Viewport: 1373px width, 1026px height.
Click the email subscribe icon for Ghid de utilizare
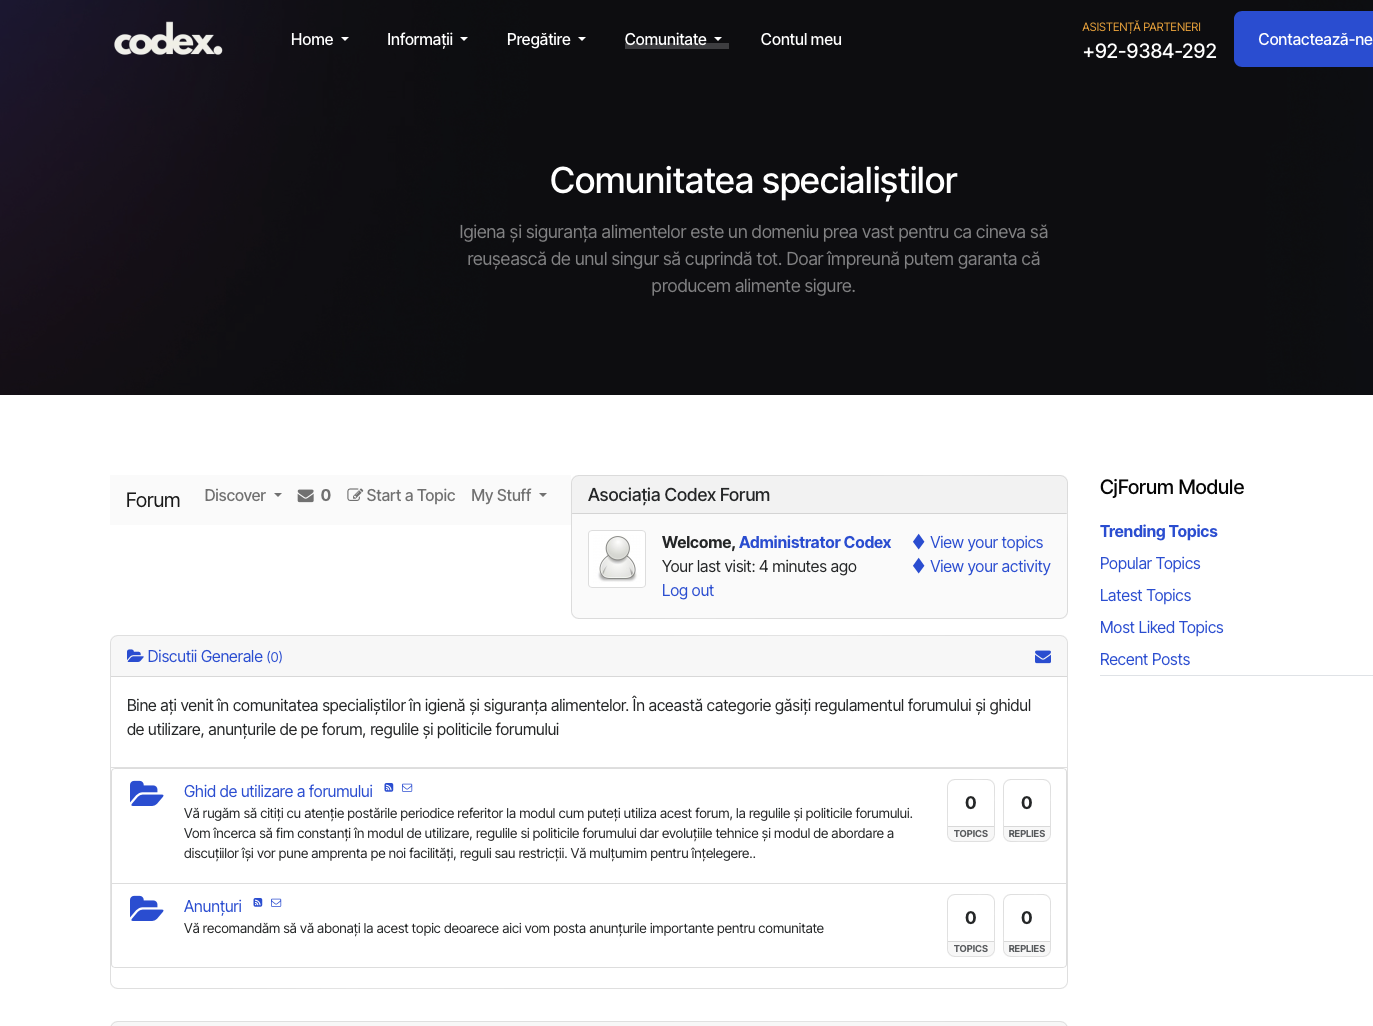[407, 788]
